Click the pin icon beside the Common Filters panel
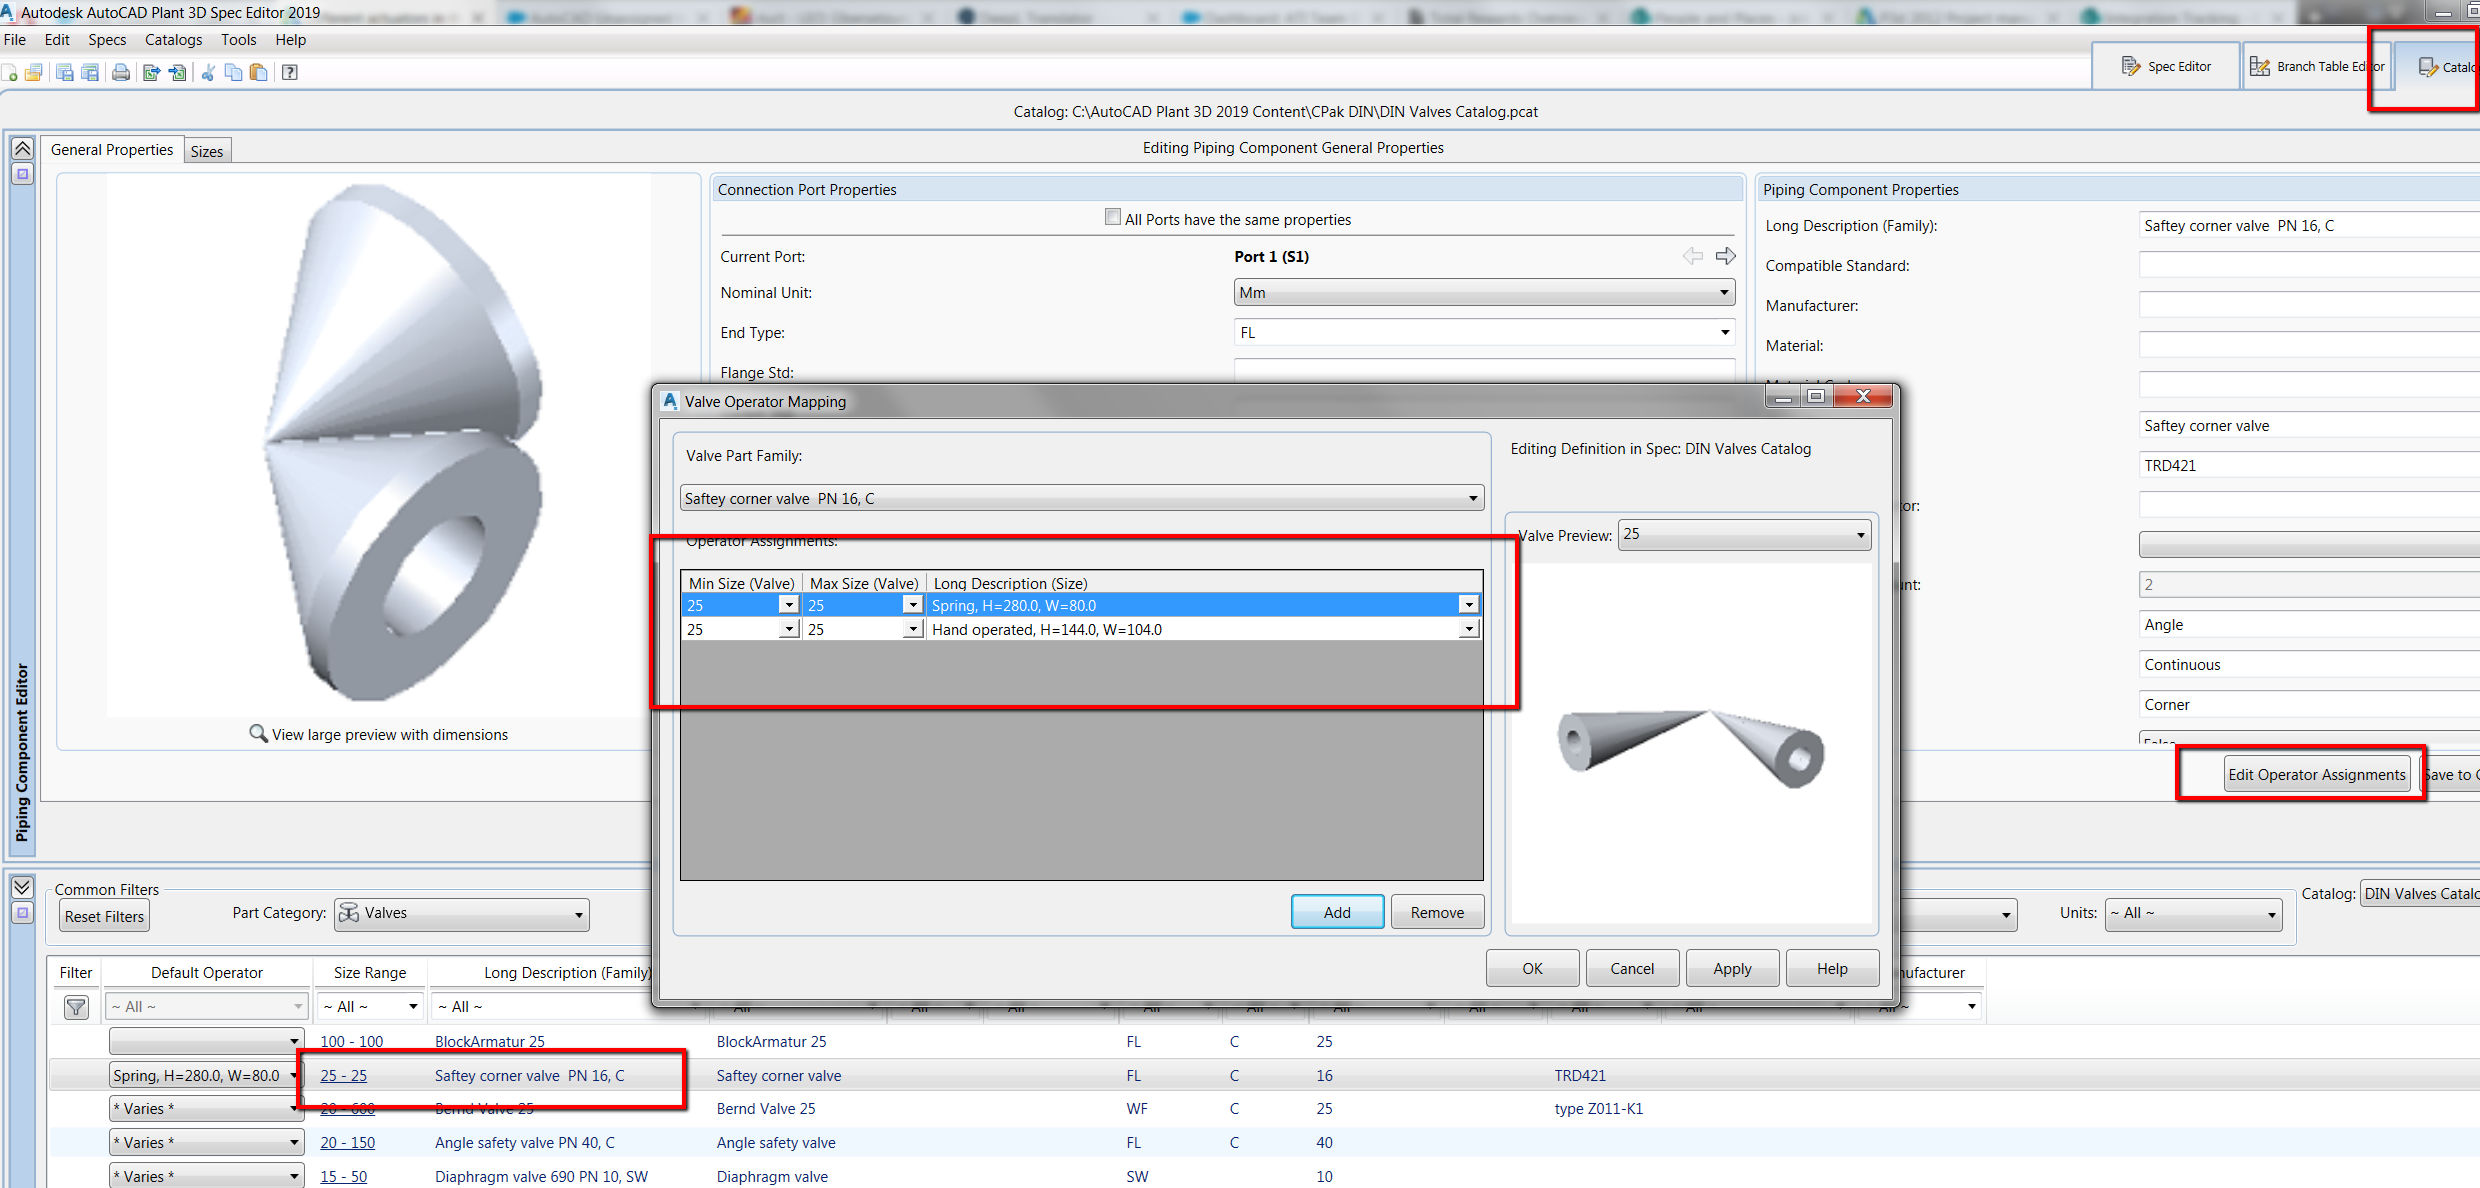The image size is (2480, 1188). (22, 912)
